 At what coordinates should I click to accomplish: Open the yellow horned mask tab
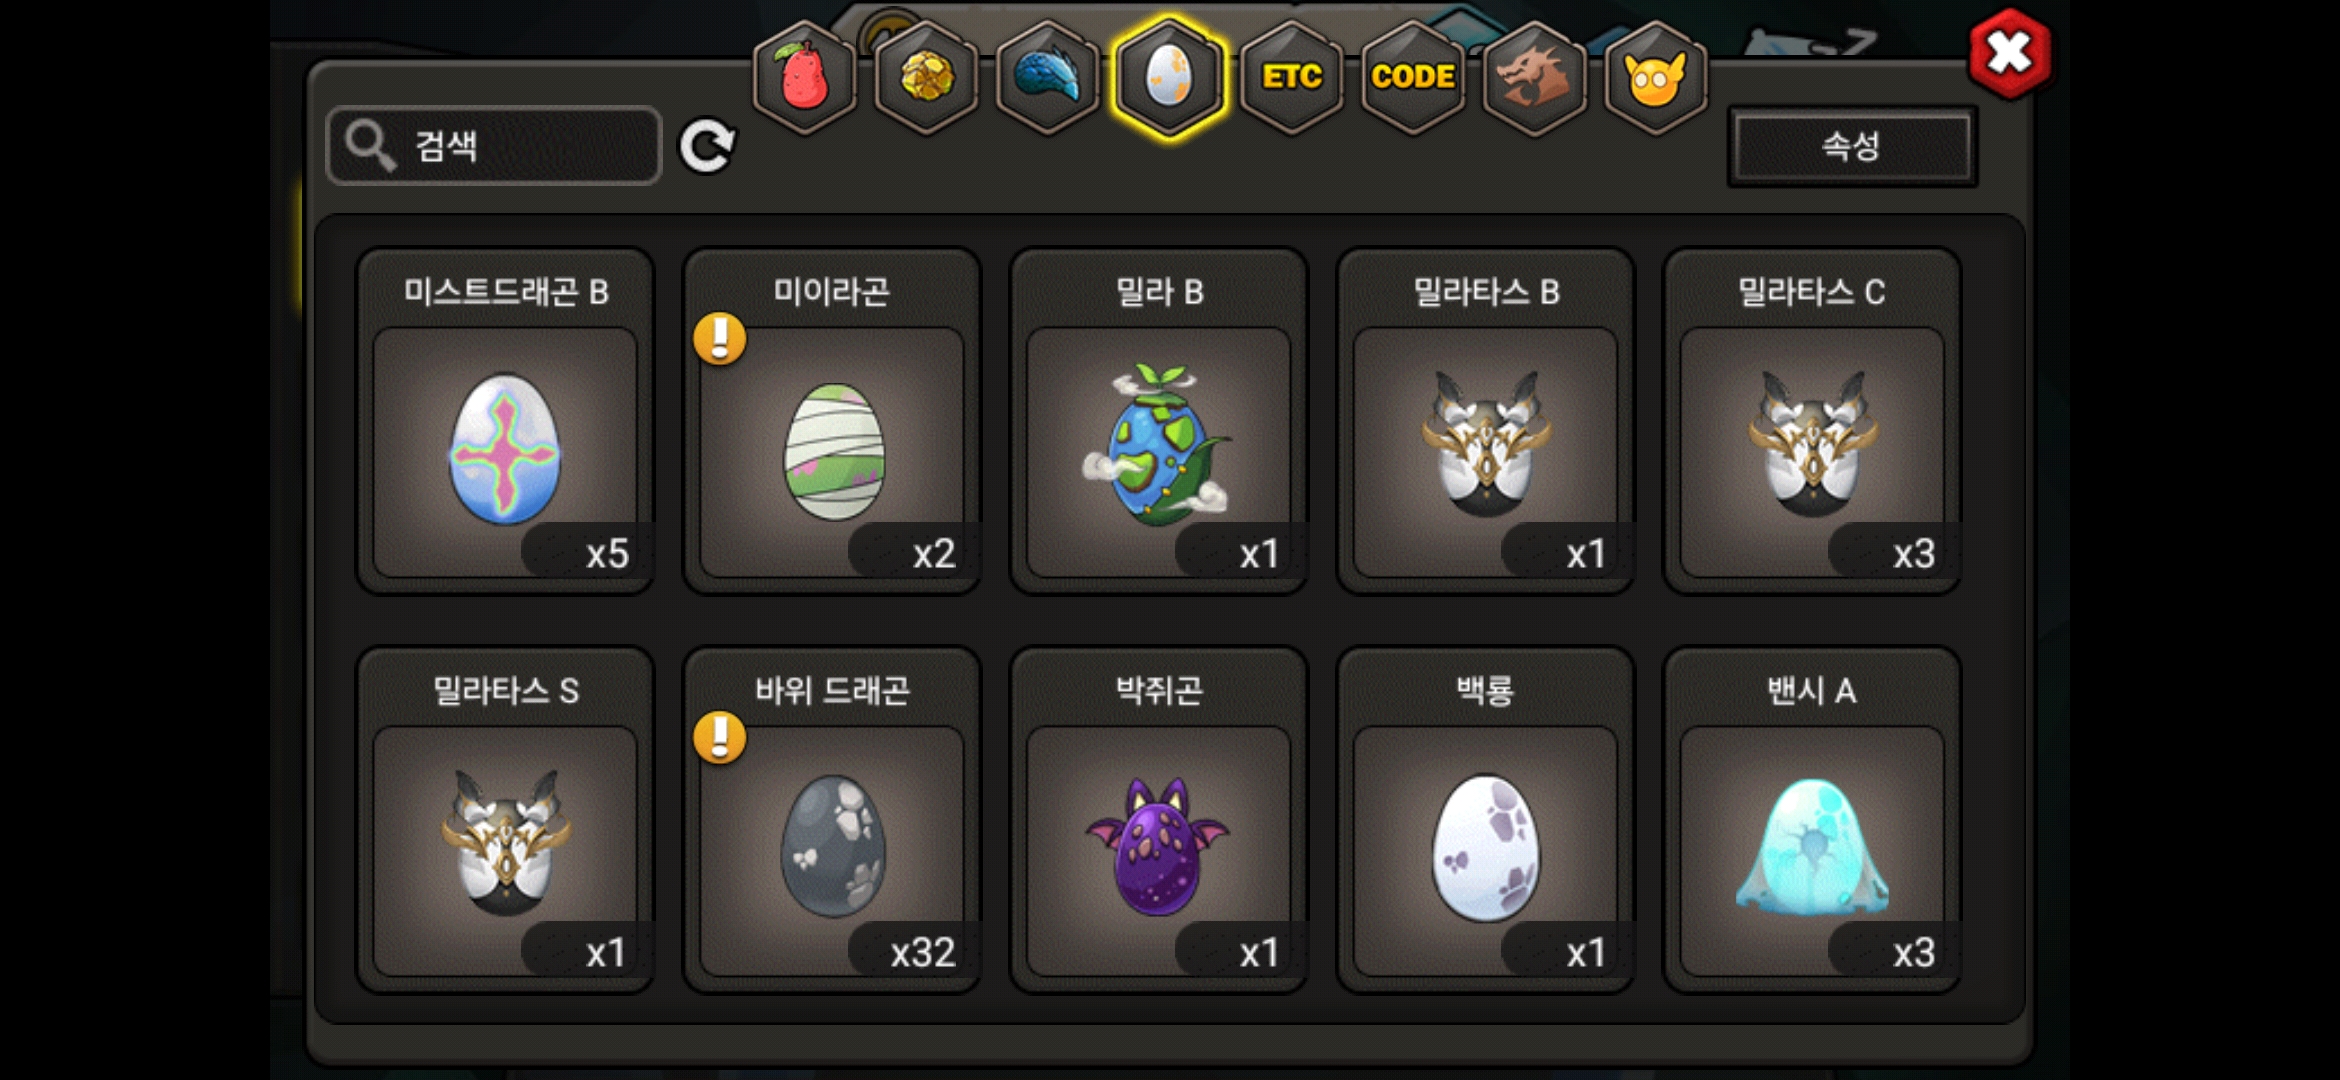pyautogui.click(x=1656, y=77)
